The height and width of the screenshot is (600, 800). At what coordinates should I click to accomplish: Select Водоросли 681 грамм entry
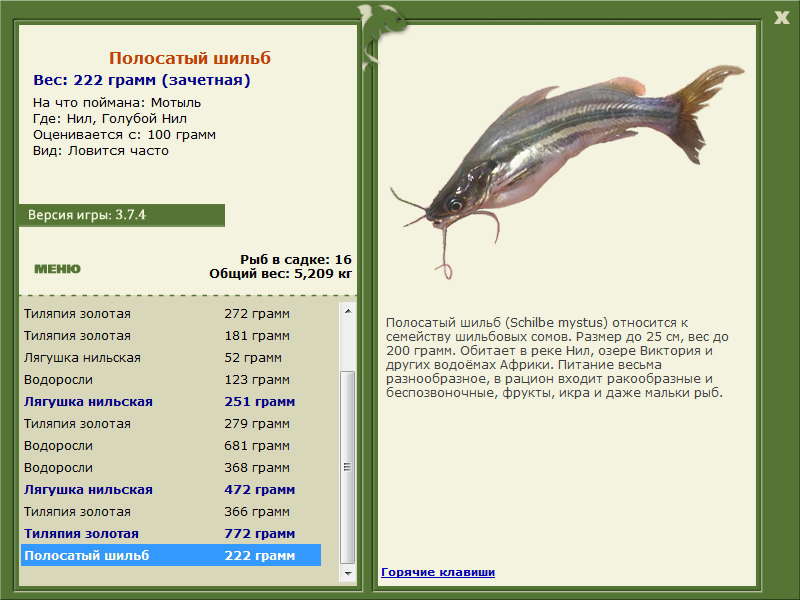pos(170,446)
